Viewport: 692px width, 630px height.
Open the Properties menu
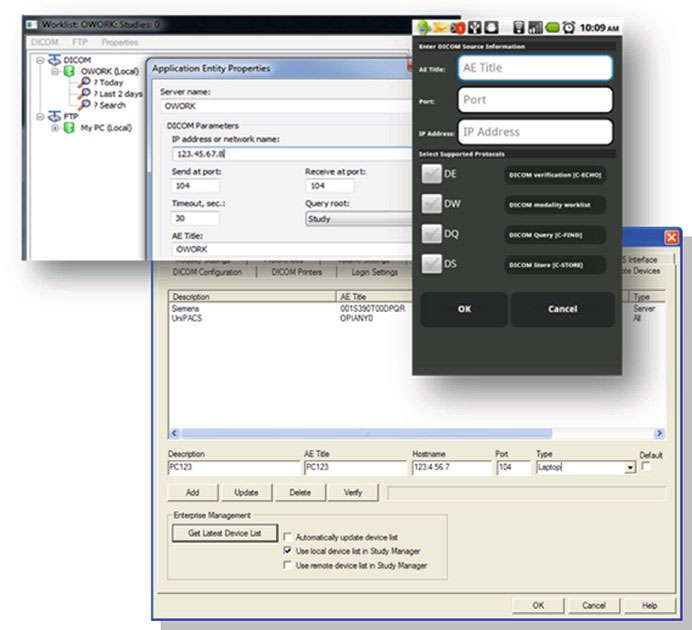coord(120,42)
